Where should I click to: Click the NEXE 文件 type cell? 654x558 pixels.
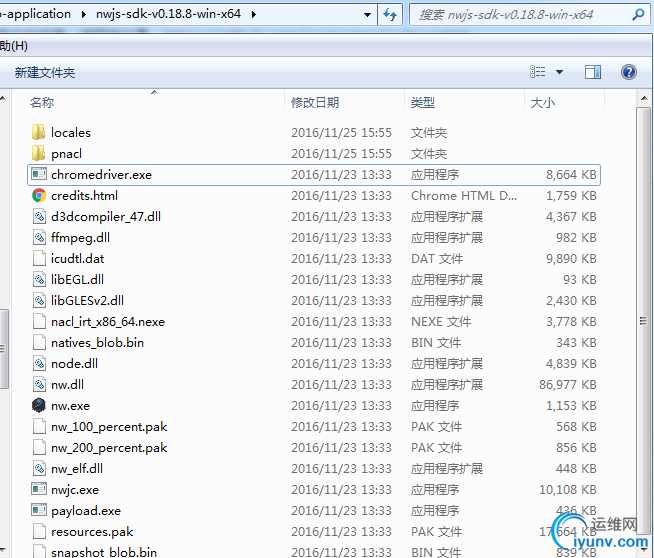coord(441,322)
